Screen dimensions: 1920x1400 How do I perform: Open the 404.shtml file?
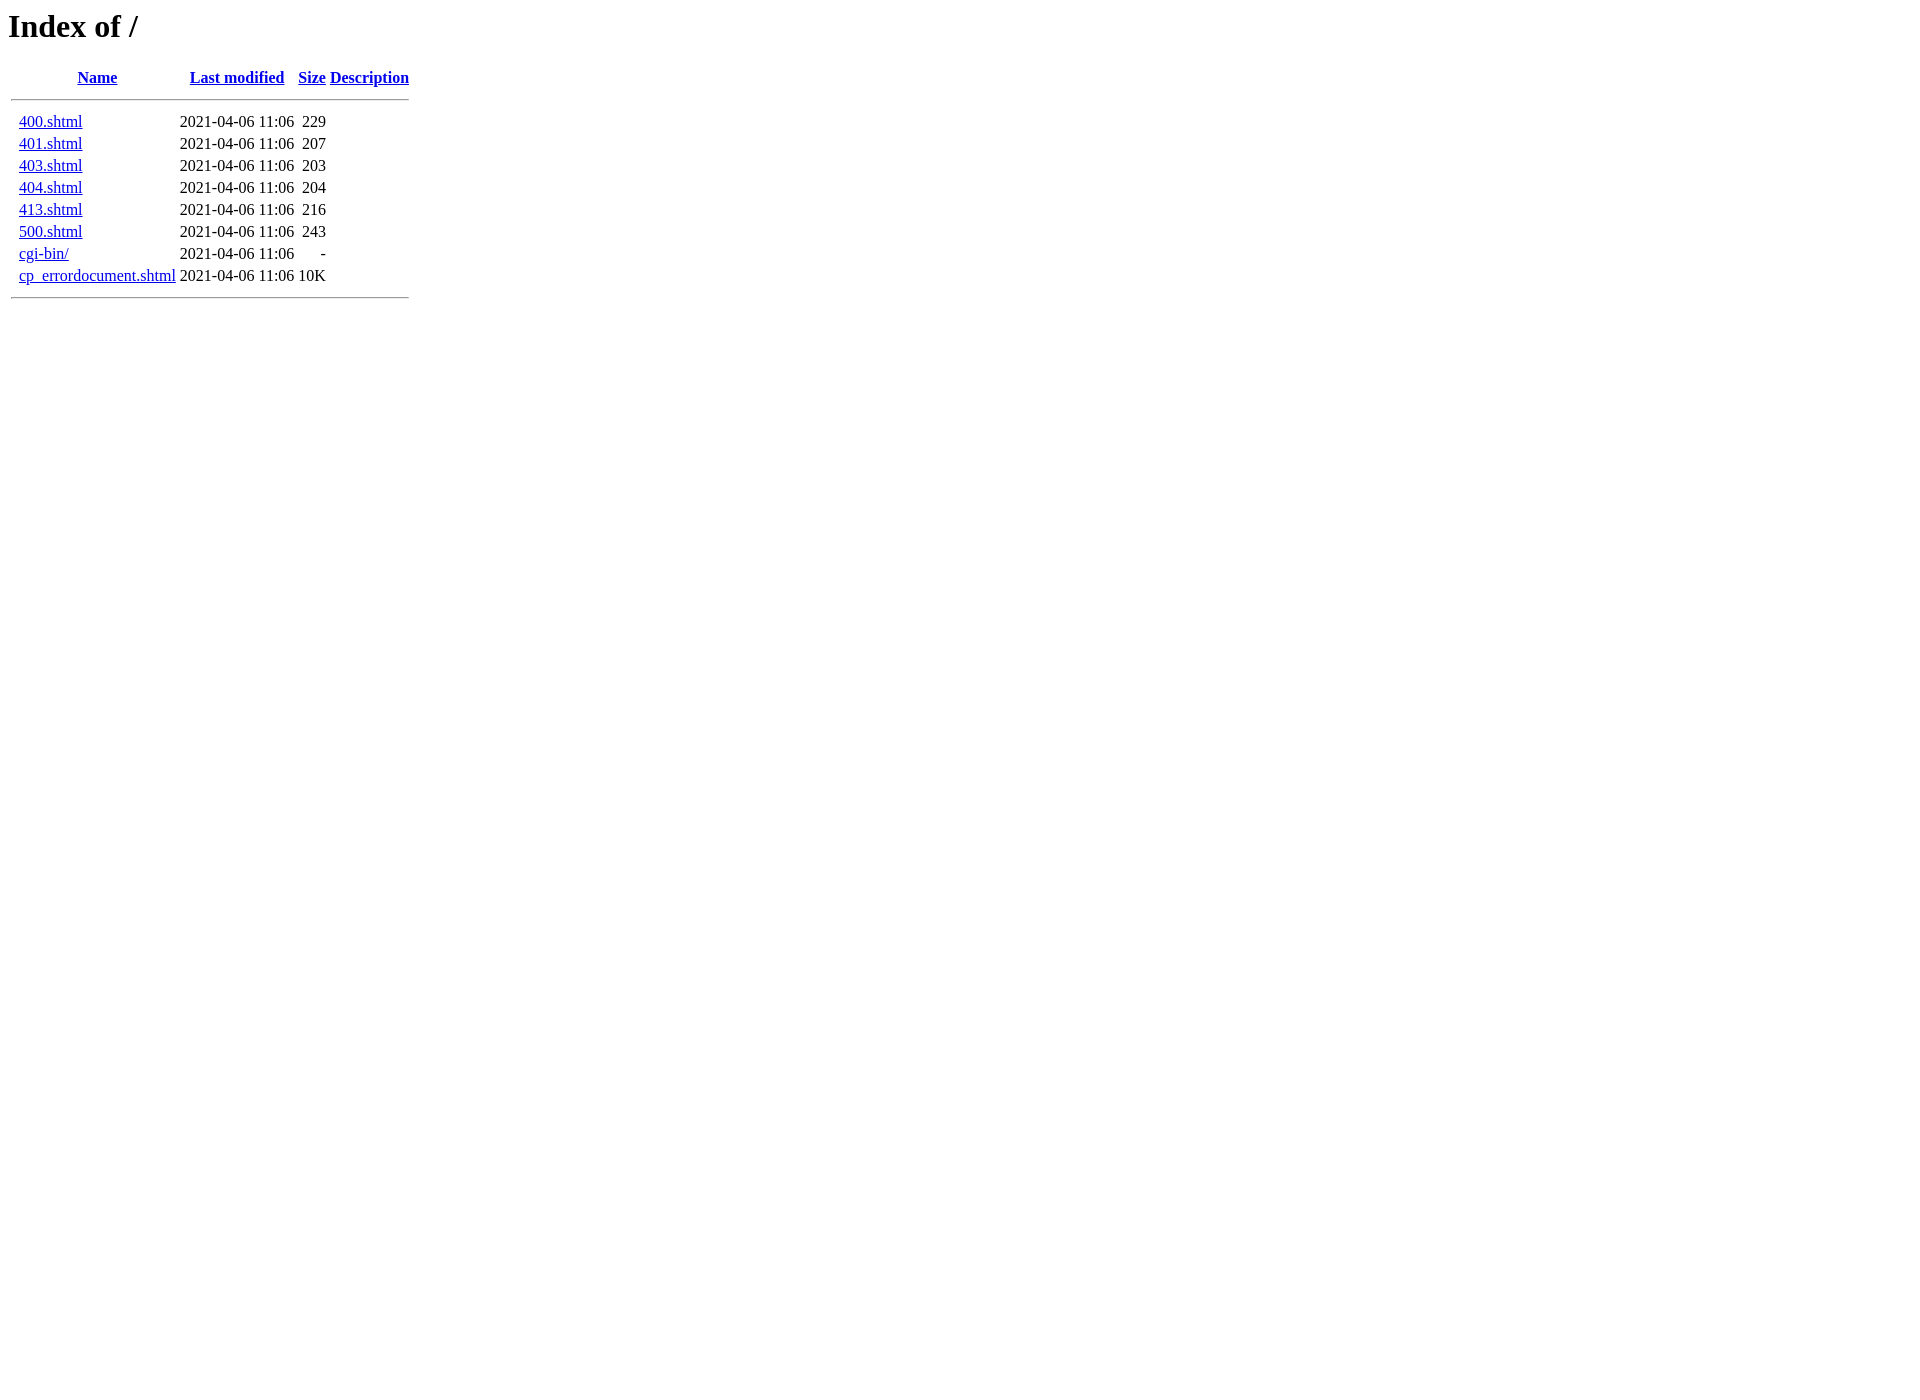click(51, 186)
